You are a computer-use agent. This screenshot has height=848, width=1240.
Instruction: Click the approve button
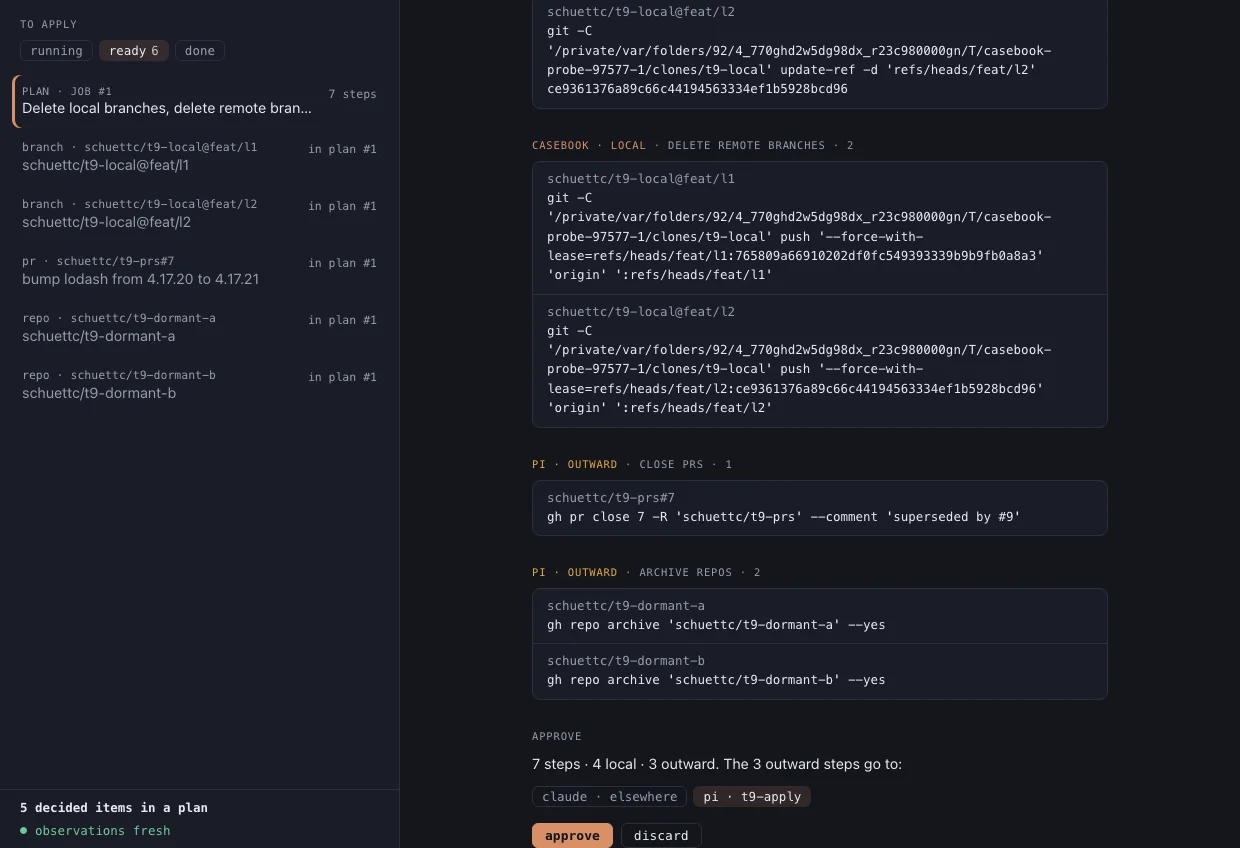point(572,836)
